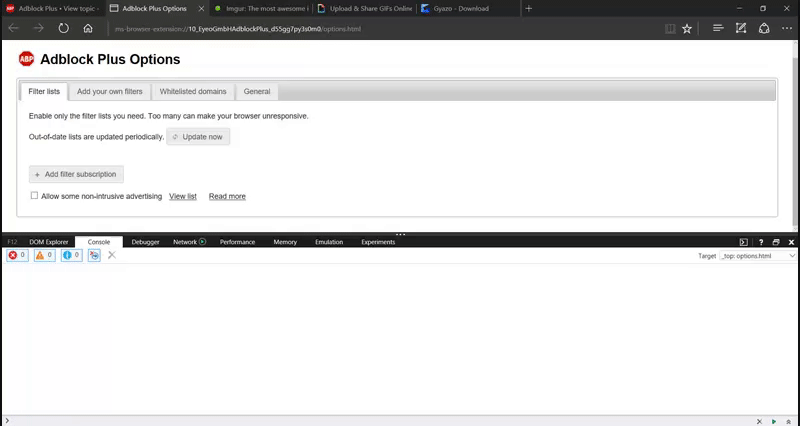800x426 pixels.
Task: Toggle the console info messages filter showing 0
Action: click(x=71, y=255)
